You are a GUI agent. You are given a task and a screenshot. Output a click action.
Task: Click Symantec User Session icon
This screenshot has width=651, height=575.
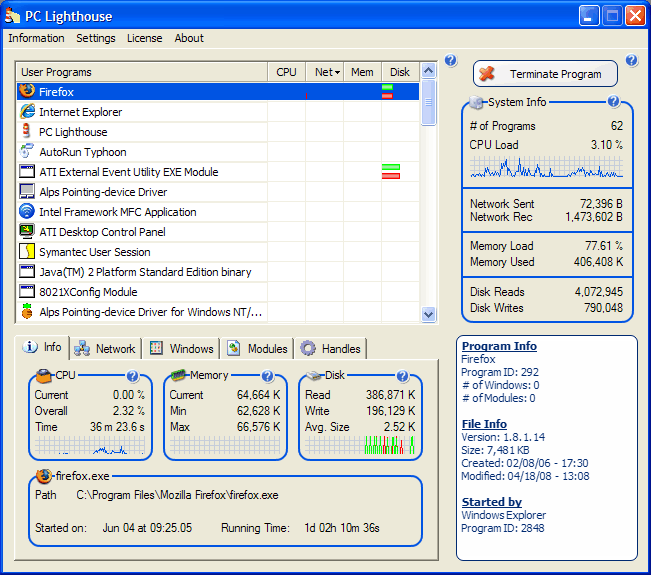click(x=27, y=251)
